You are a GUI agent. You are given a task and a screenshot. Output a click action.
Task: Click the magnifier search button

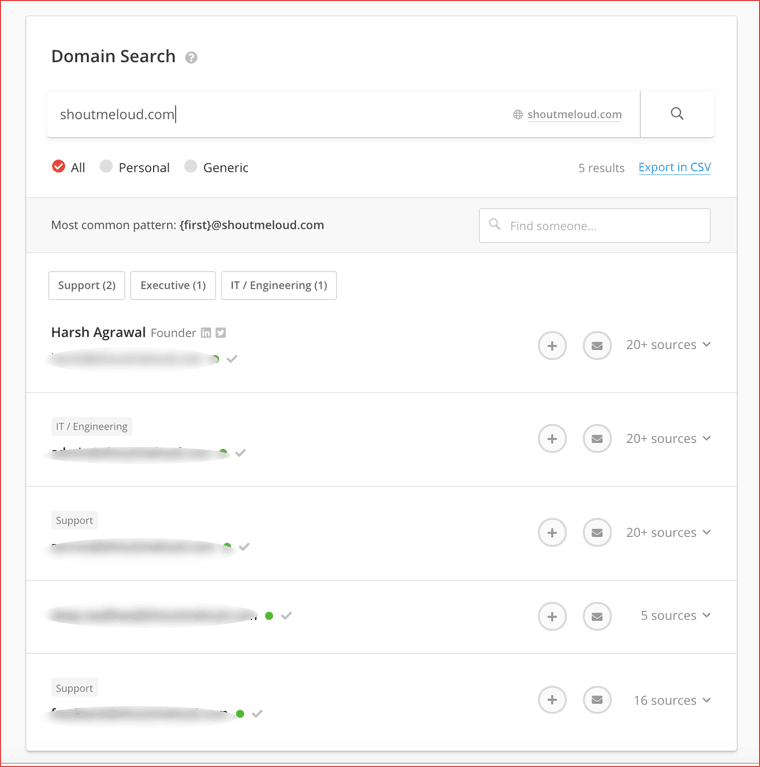click(x=677, y=114)
